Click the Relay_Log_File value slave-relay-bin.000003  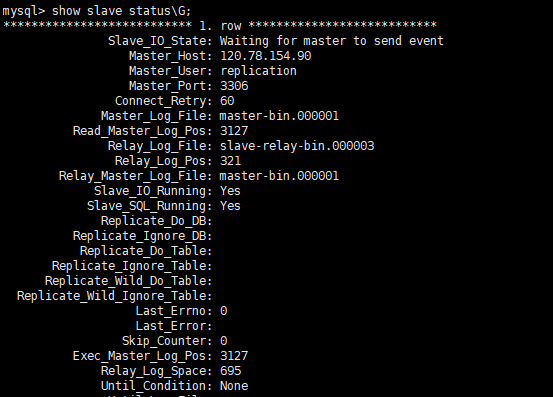point(297,146)
